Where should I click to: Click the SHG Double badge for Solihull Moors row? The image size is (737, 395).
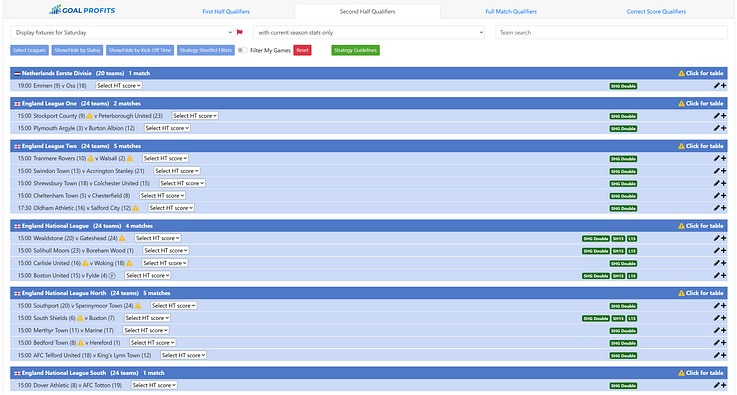pyautogui.click(x=596, y=251)
